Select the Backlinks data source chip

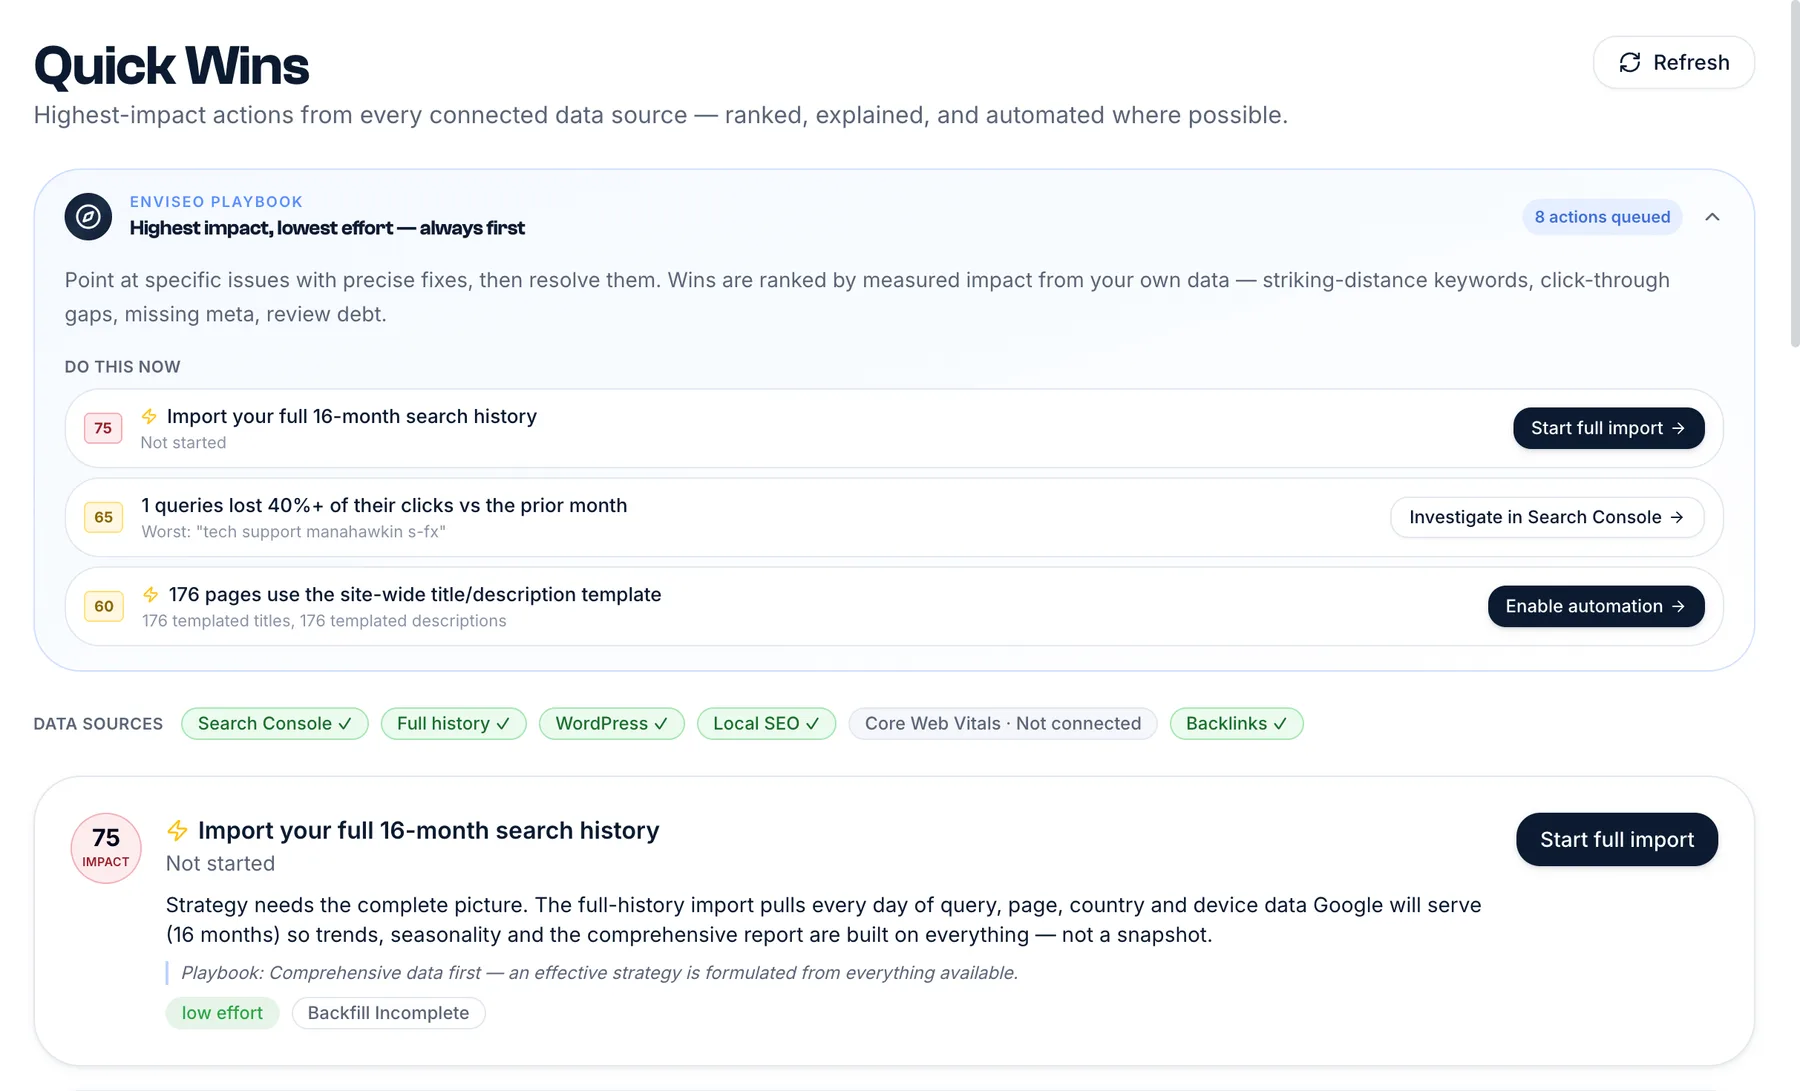coord(1237,723)
